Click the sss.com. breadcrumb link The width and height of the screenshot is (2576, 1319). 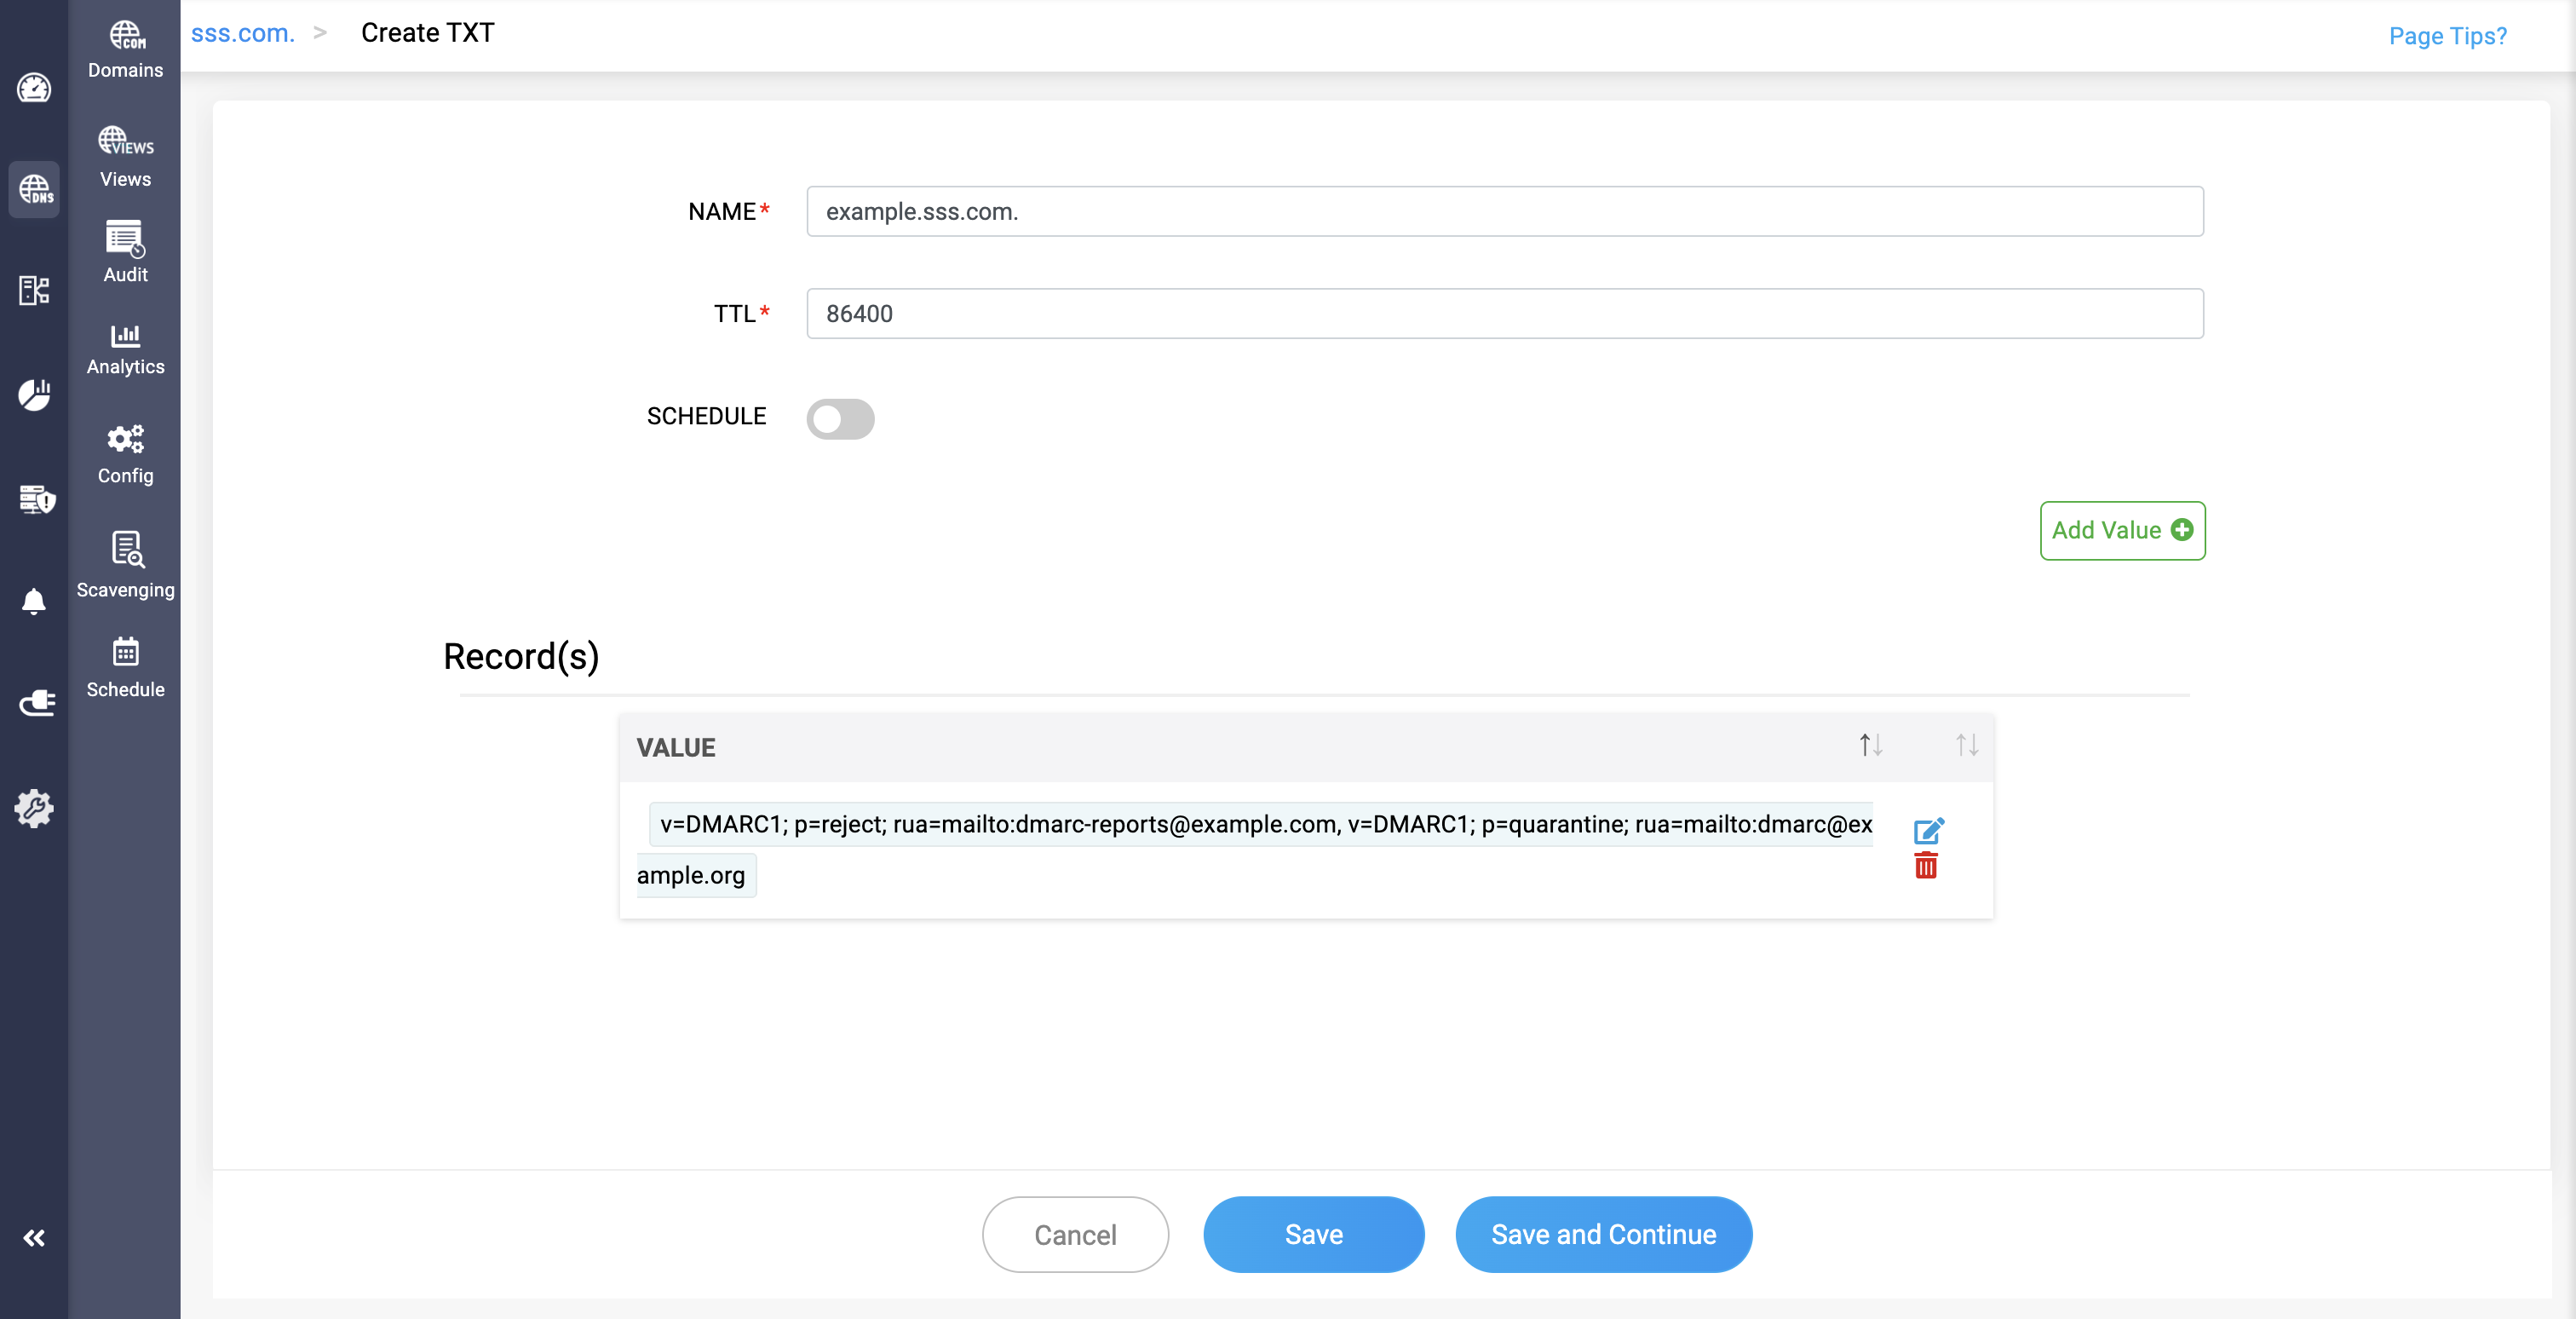(x=243, y=33)
